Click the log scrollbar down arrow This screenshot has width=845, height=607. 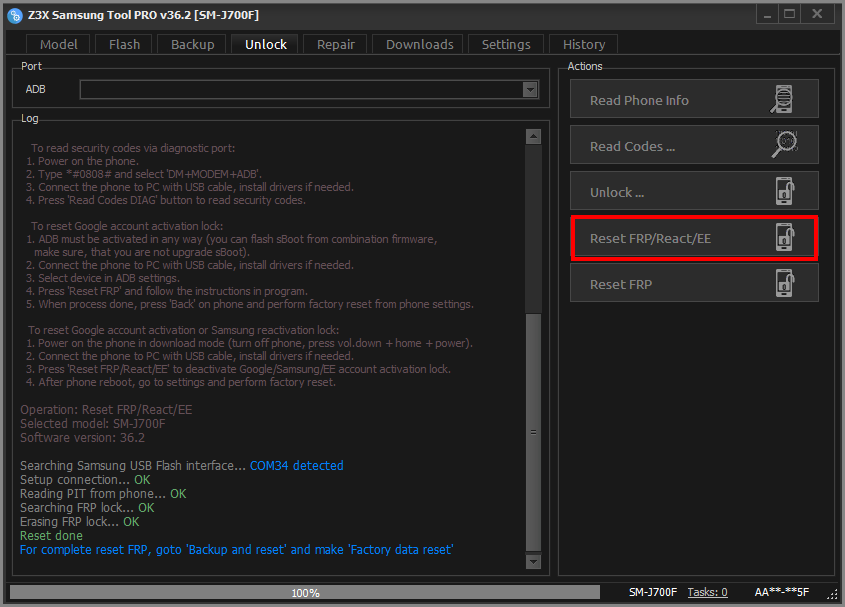point(533,561)
